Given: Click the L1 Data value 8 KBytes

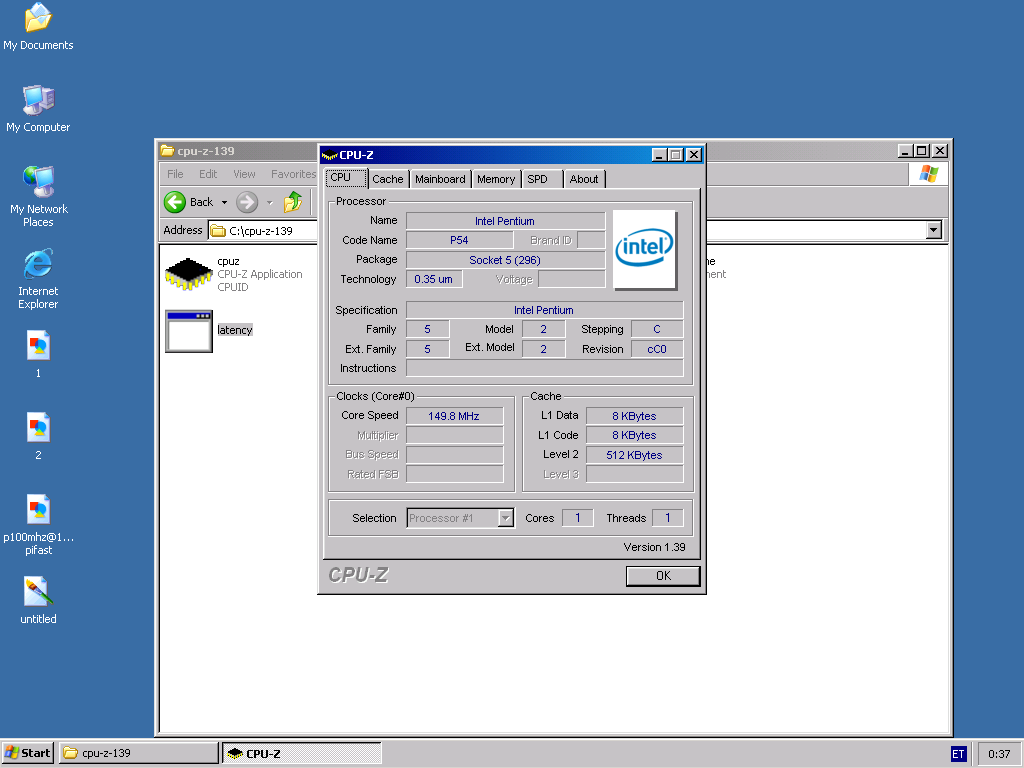Looking at the screenshot, I should pyautogui.click(x=635, y=415).
